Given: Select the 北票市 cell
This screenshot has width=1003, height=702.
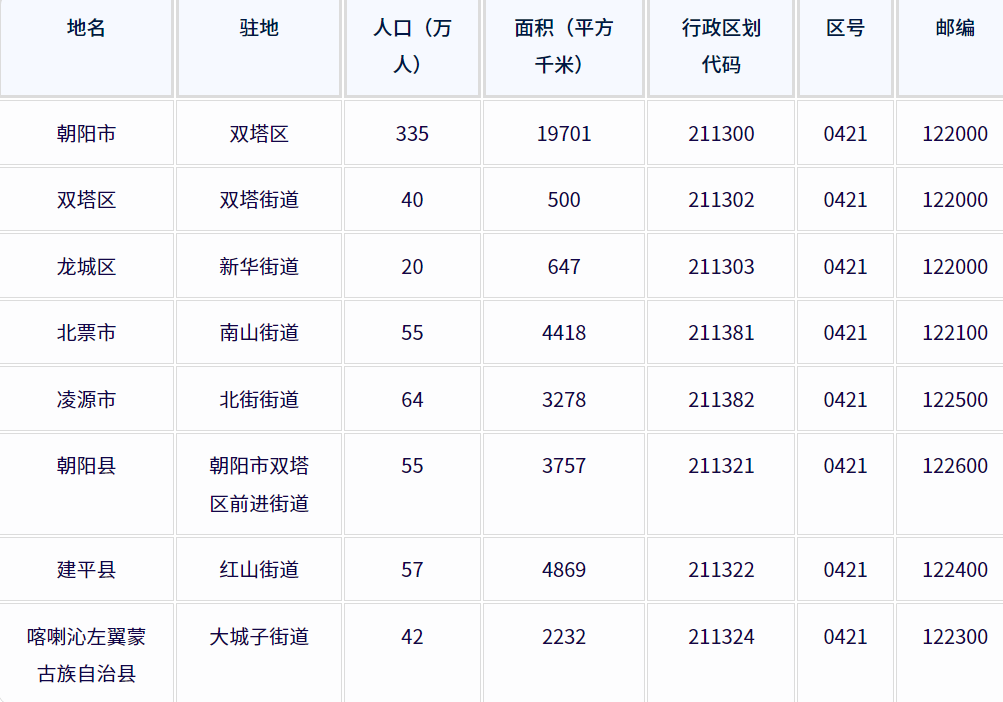Looking at the screenshot, I should pyautogui.click(x=86, y=333).
